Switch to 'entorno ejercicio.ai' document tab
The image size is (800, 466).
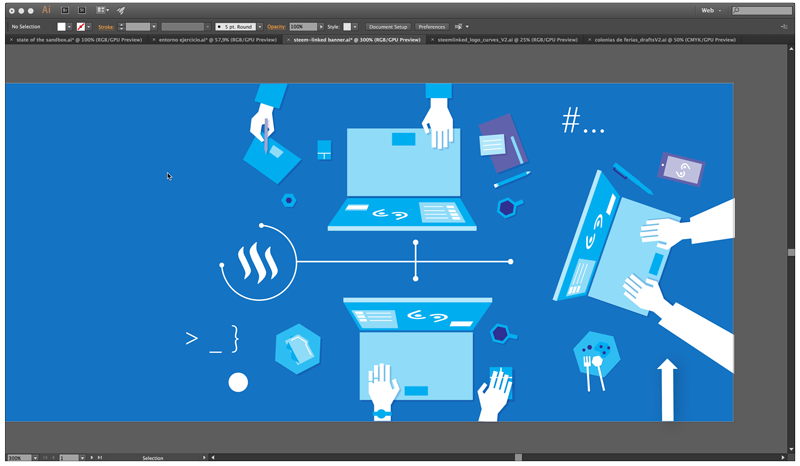[x=218, y=39]
